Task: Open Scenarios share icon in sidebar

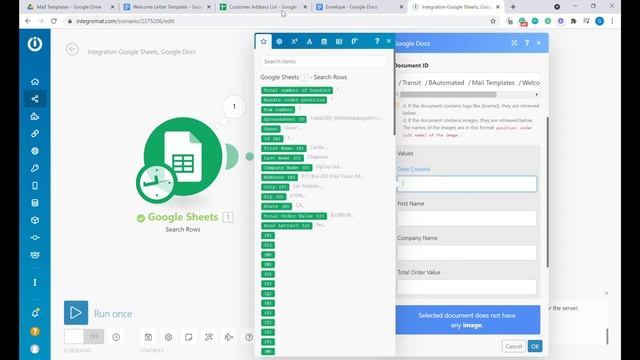Action: pos(35,99)
